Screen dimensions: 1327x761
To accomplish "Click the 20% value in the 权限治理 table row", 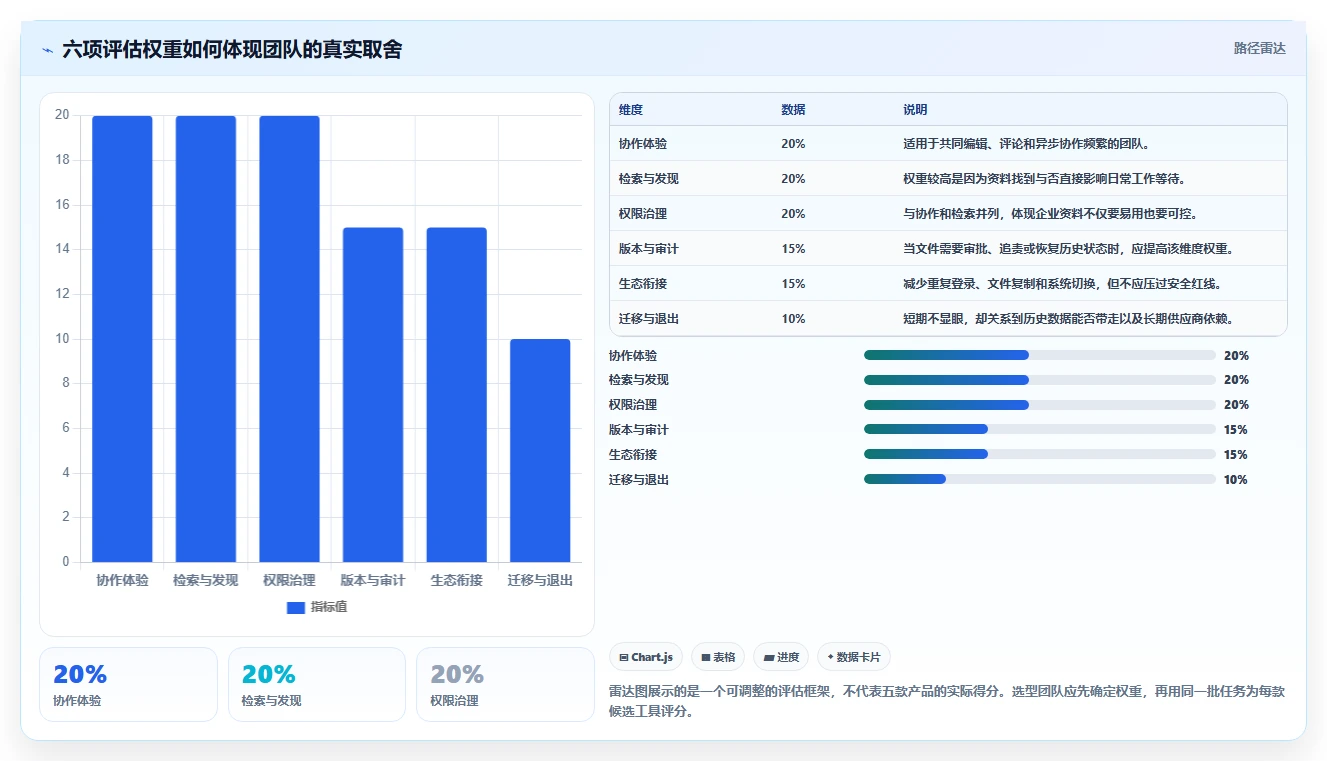I will click(793, 214).
